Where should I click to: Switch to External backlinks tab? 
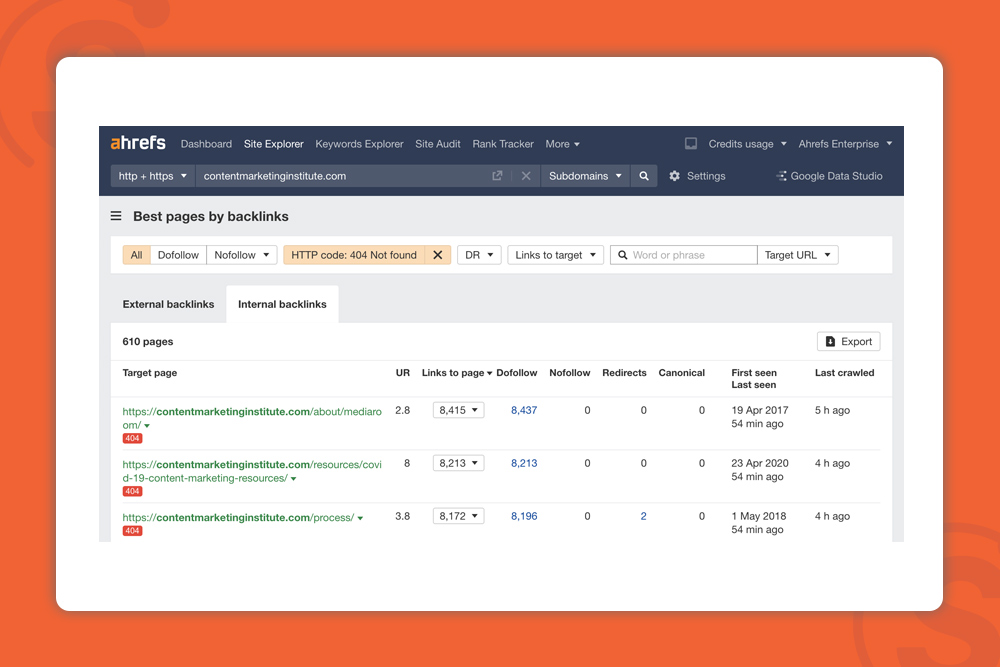pos(168,304)
